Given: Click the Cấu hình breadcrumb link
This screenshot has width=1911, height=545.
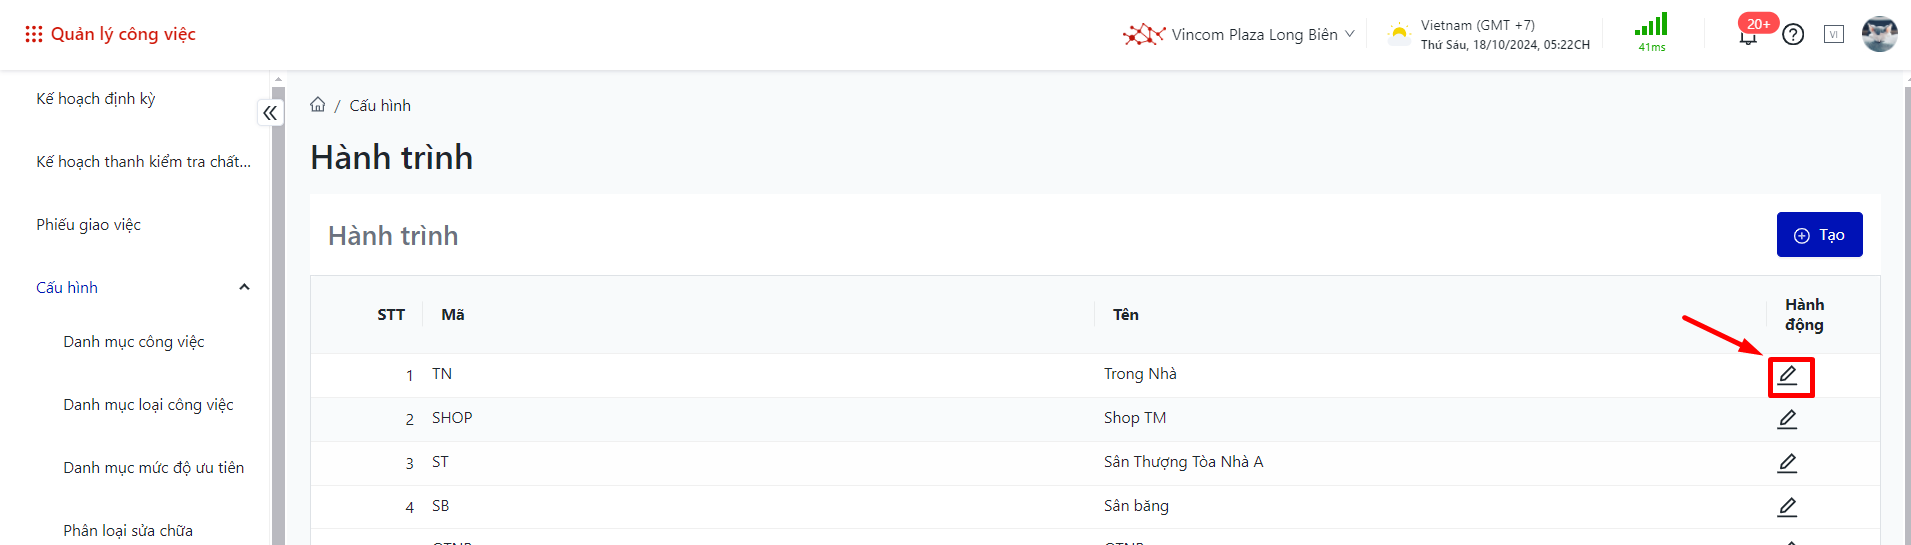Looking at the screenshot, I should coord(380,106).
